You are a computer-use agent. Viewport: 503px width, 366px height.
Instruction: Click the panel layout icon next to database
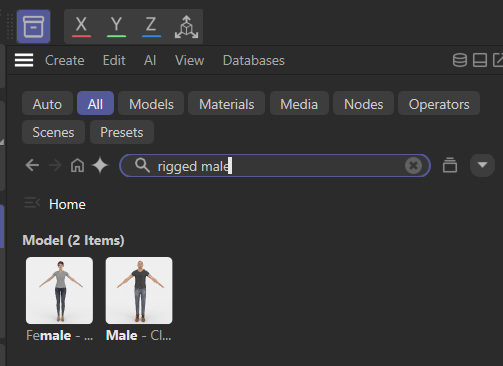pos(480,60)
